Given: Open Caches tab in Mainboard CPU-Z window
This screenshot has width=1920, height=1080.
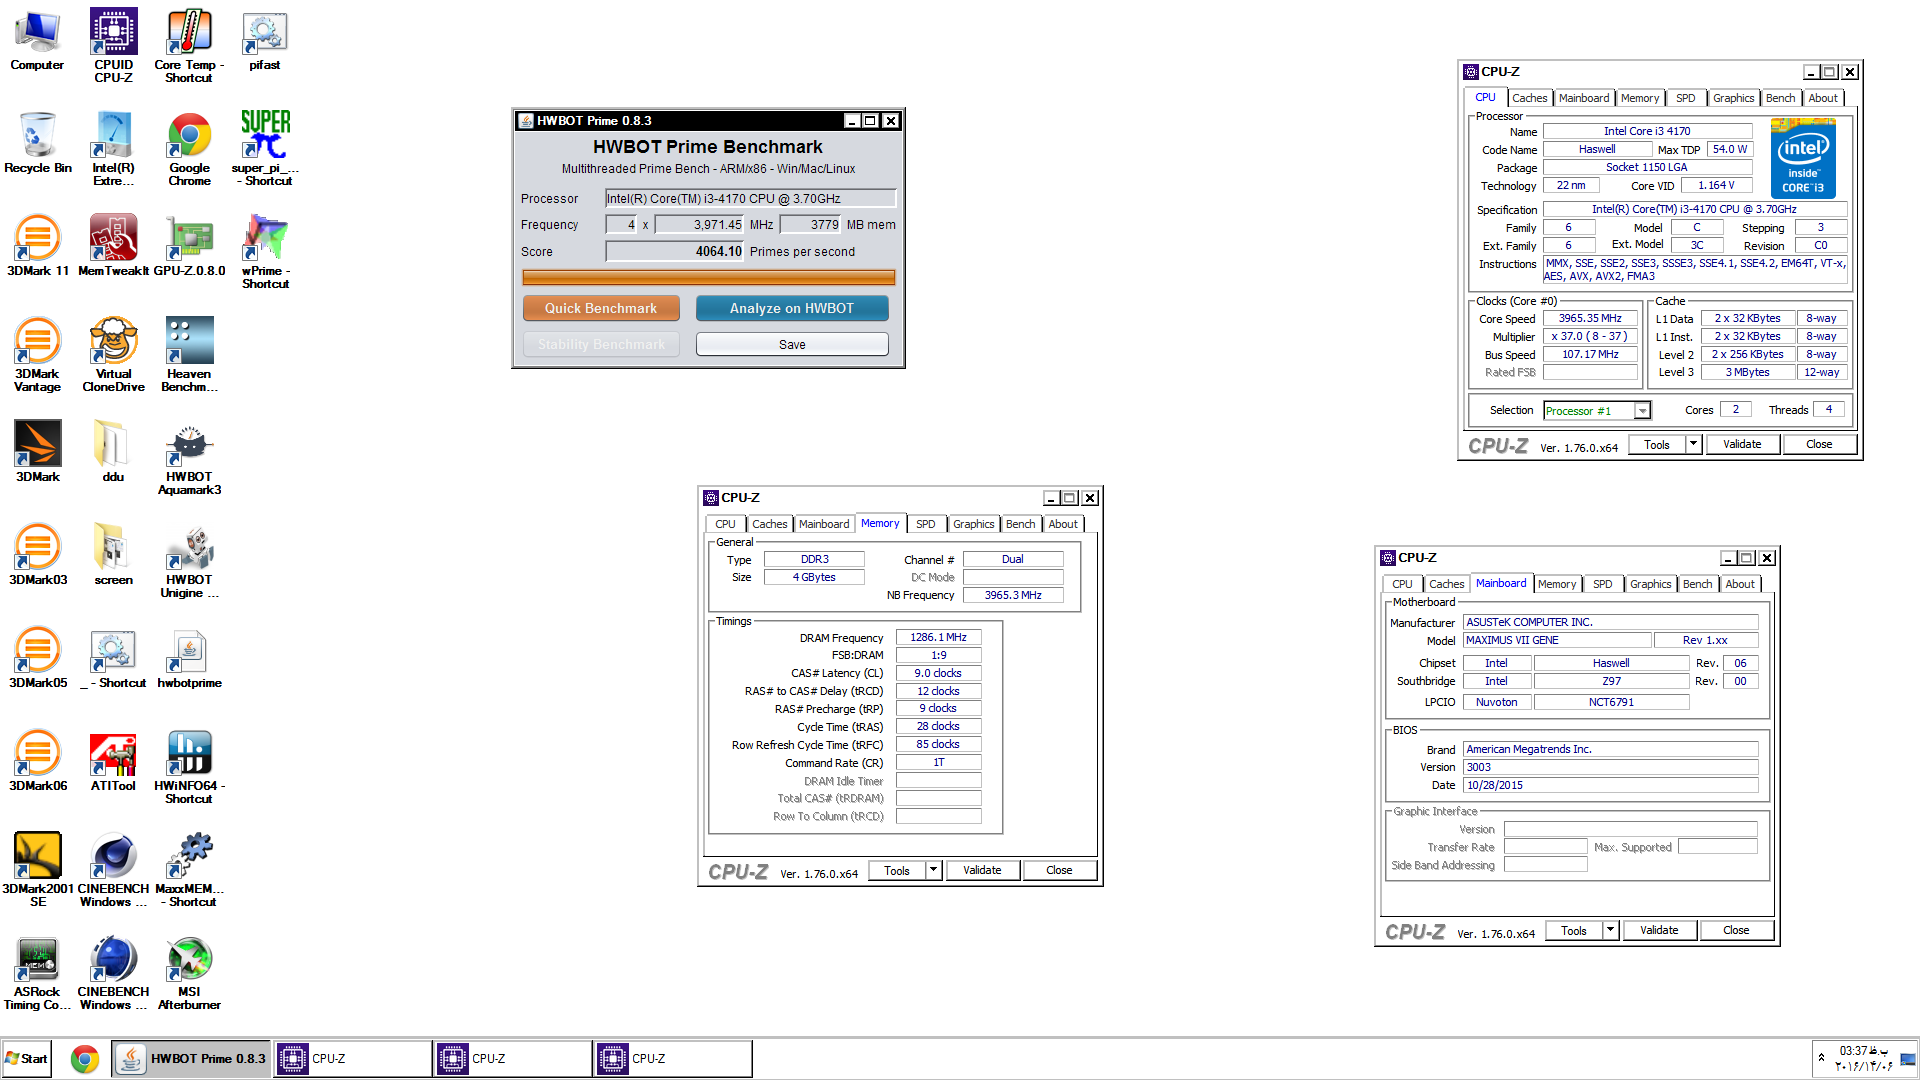Looking at the screenshot, I should 1446,584.
